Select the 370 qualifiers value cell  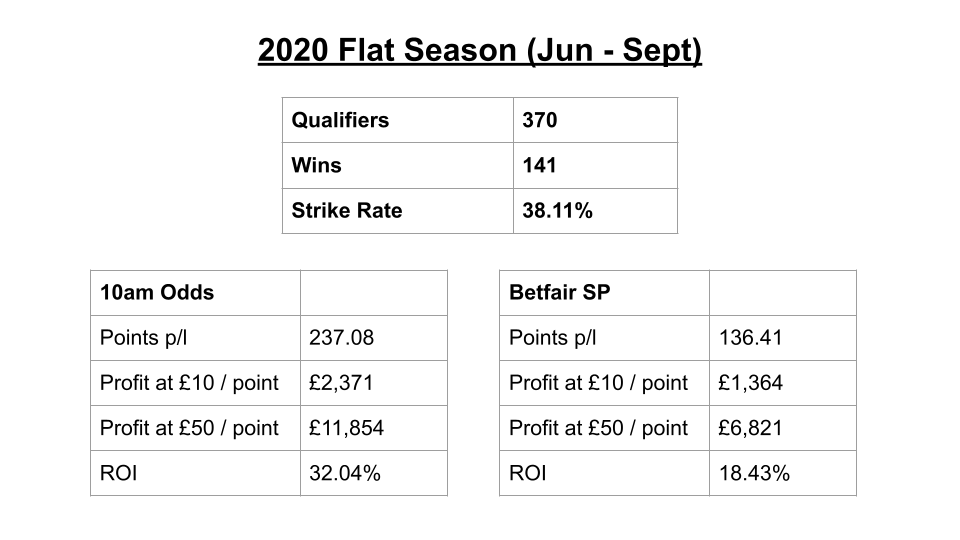click(595, 120)
